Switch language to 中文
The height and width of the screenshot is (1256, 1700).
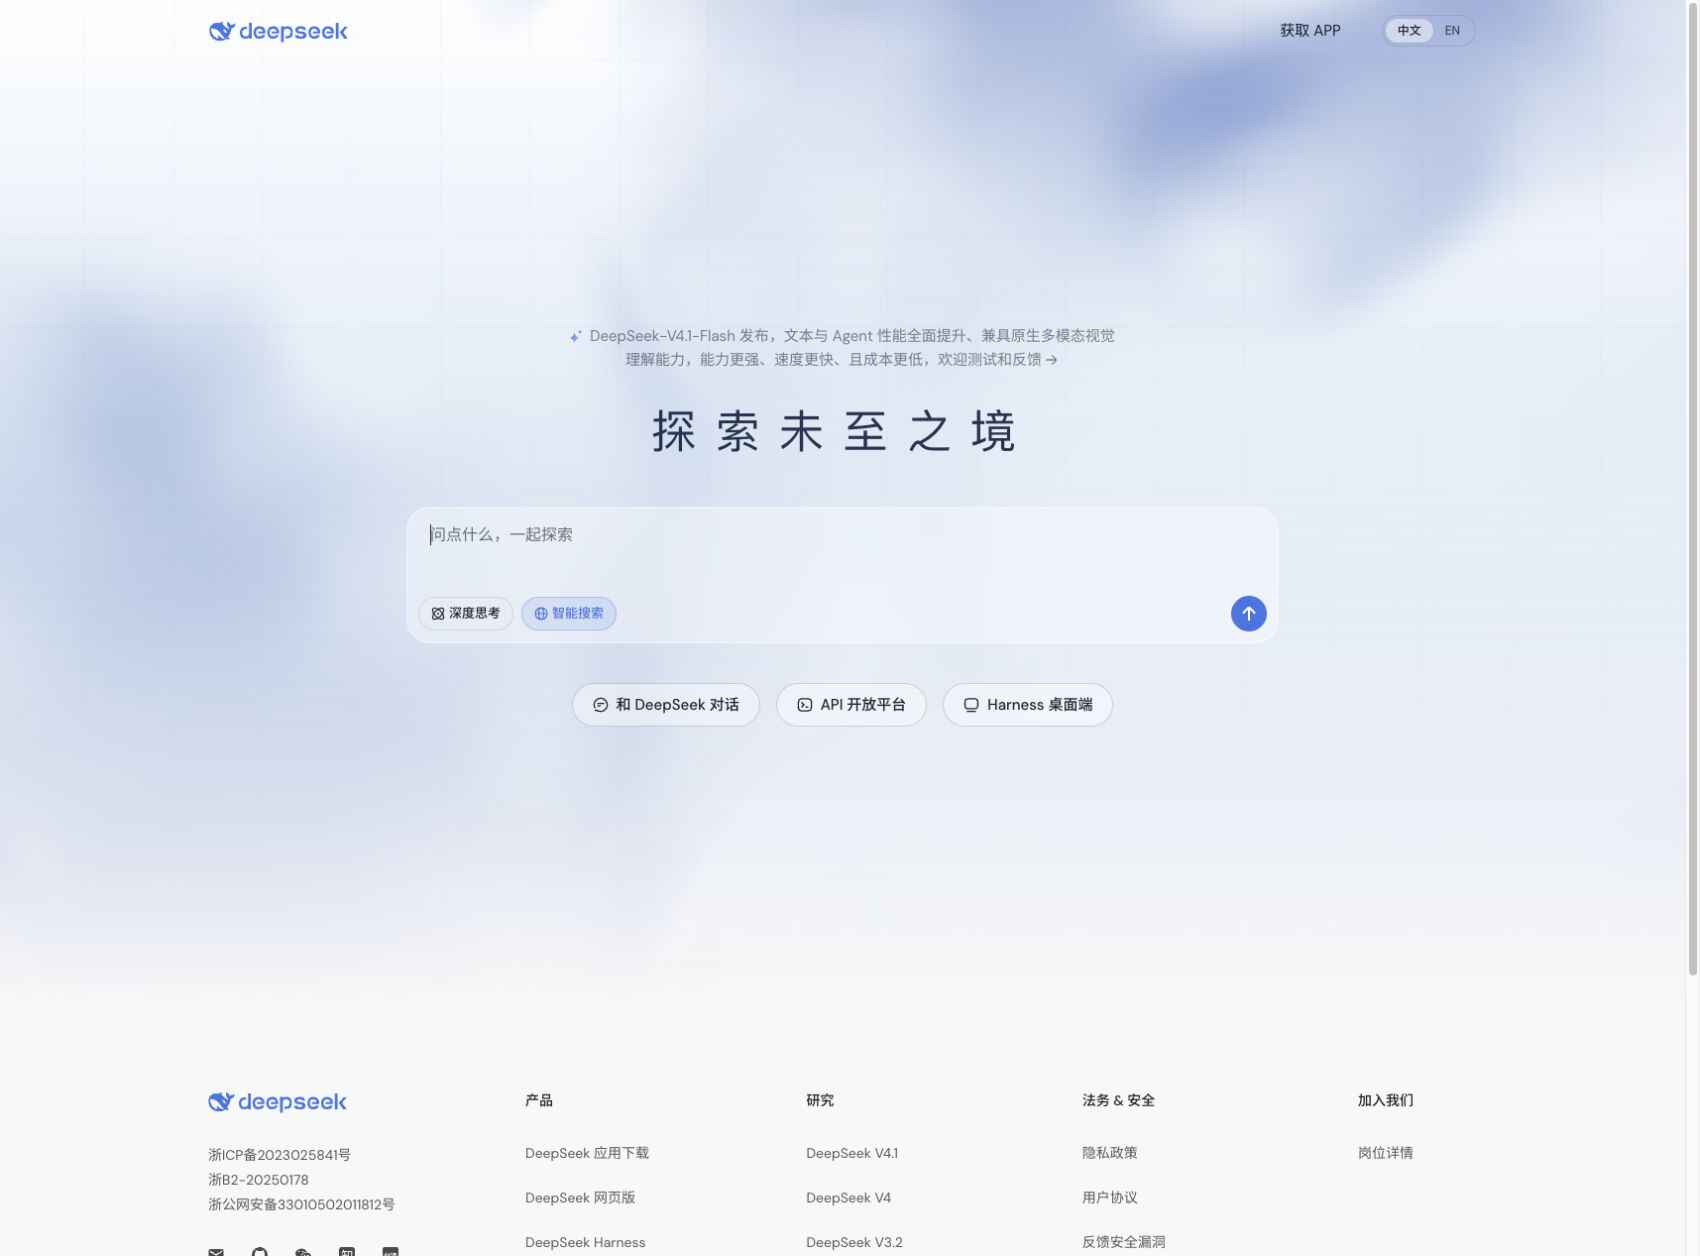pos(1409,31)
